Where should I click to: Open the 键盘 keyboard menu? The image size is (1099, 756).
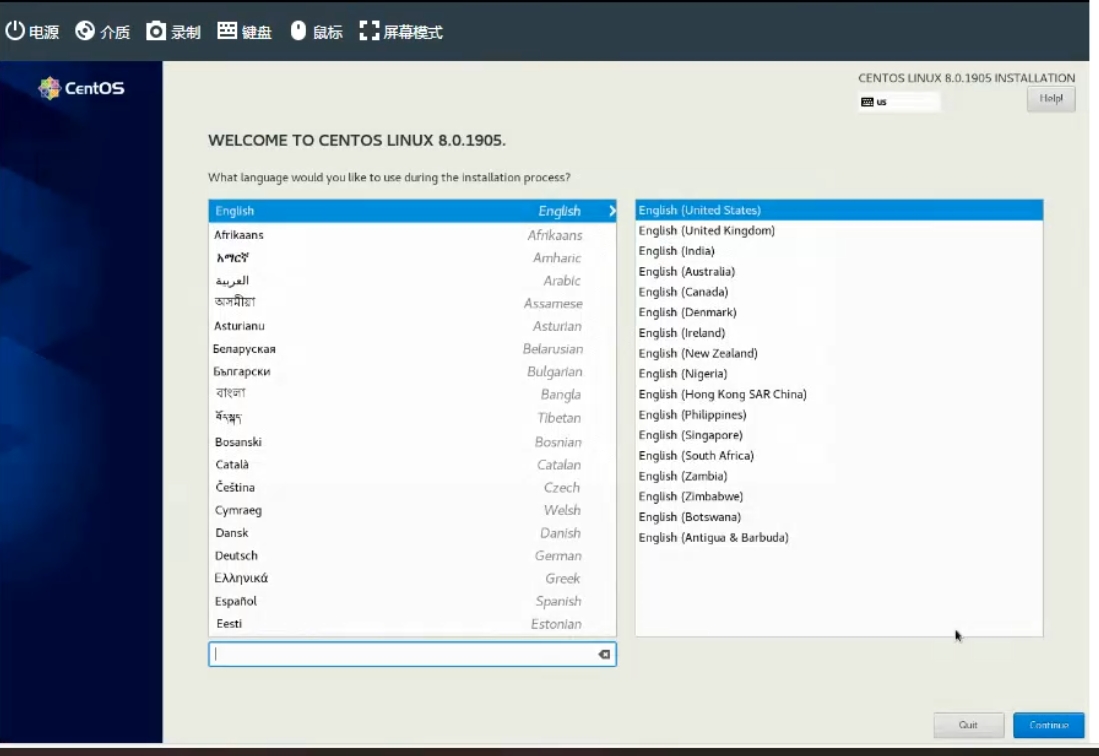click(x=244, y=32)
